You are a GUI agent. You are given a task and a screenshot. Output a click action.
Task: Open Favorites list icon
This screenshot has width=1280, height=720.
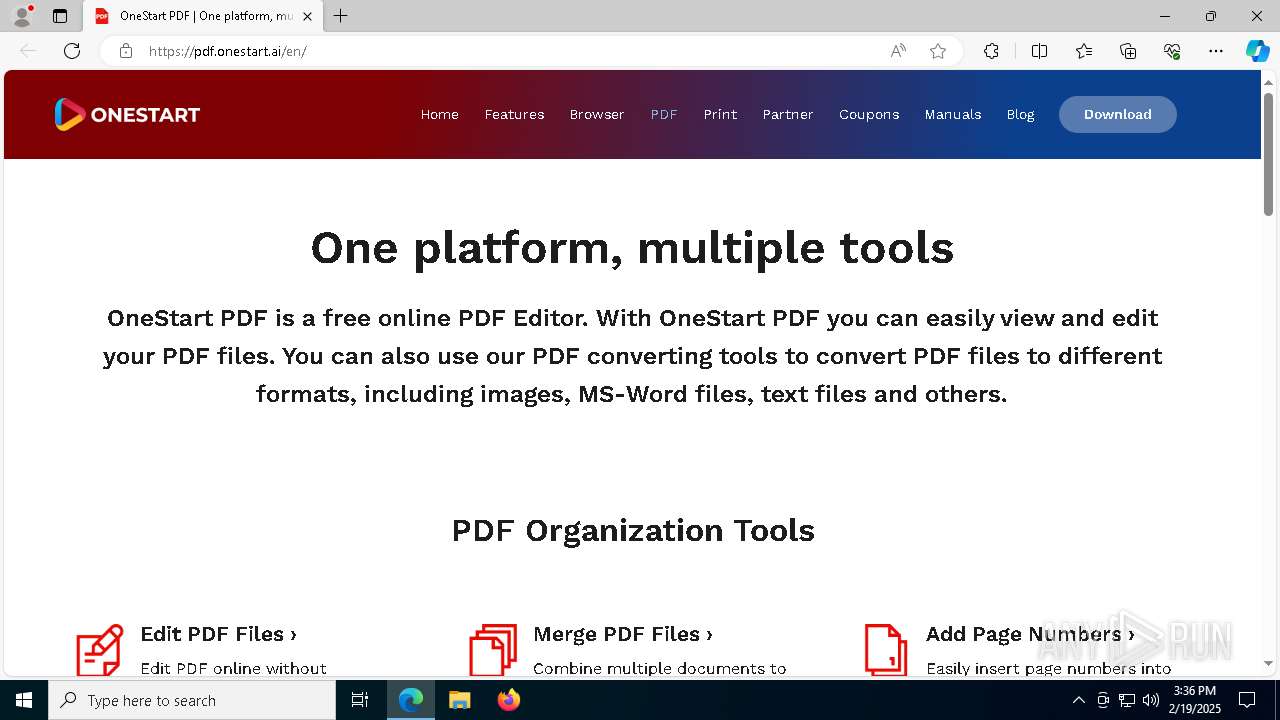point(1084,51)
